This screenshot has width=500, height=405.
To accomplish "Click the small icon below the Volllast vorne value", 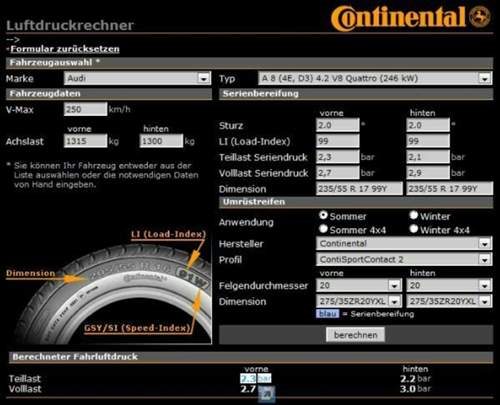I will click(267, 395).
